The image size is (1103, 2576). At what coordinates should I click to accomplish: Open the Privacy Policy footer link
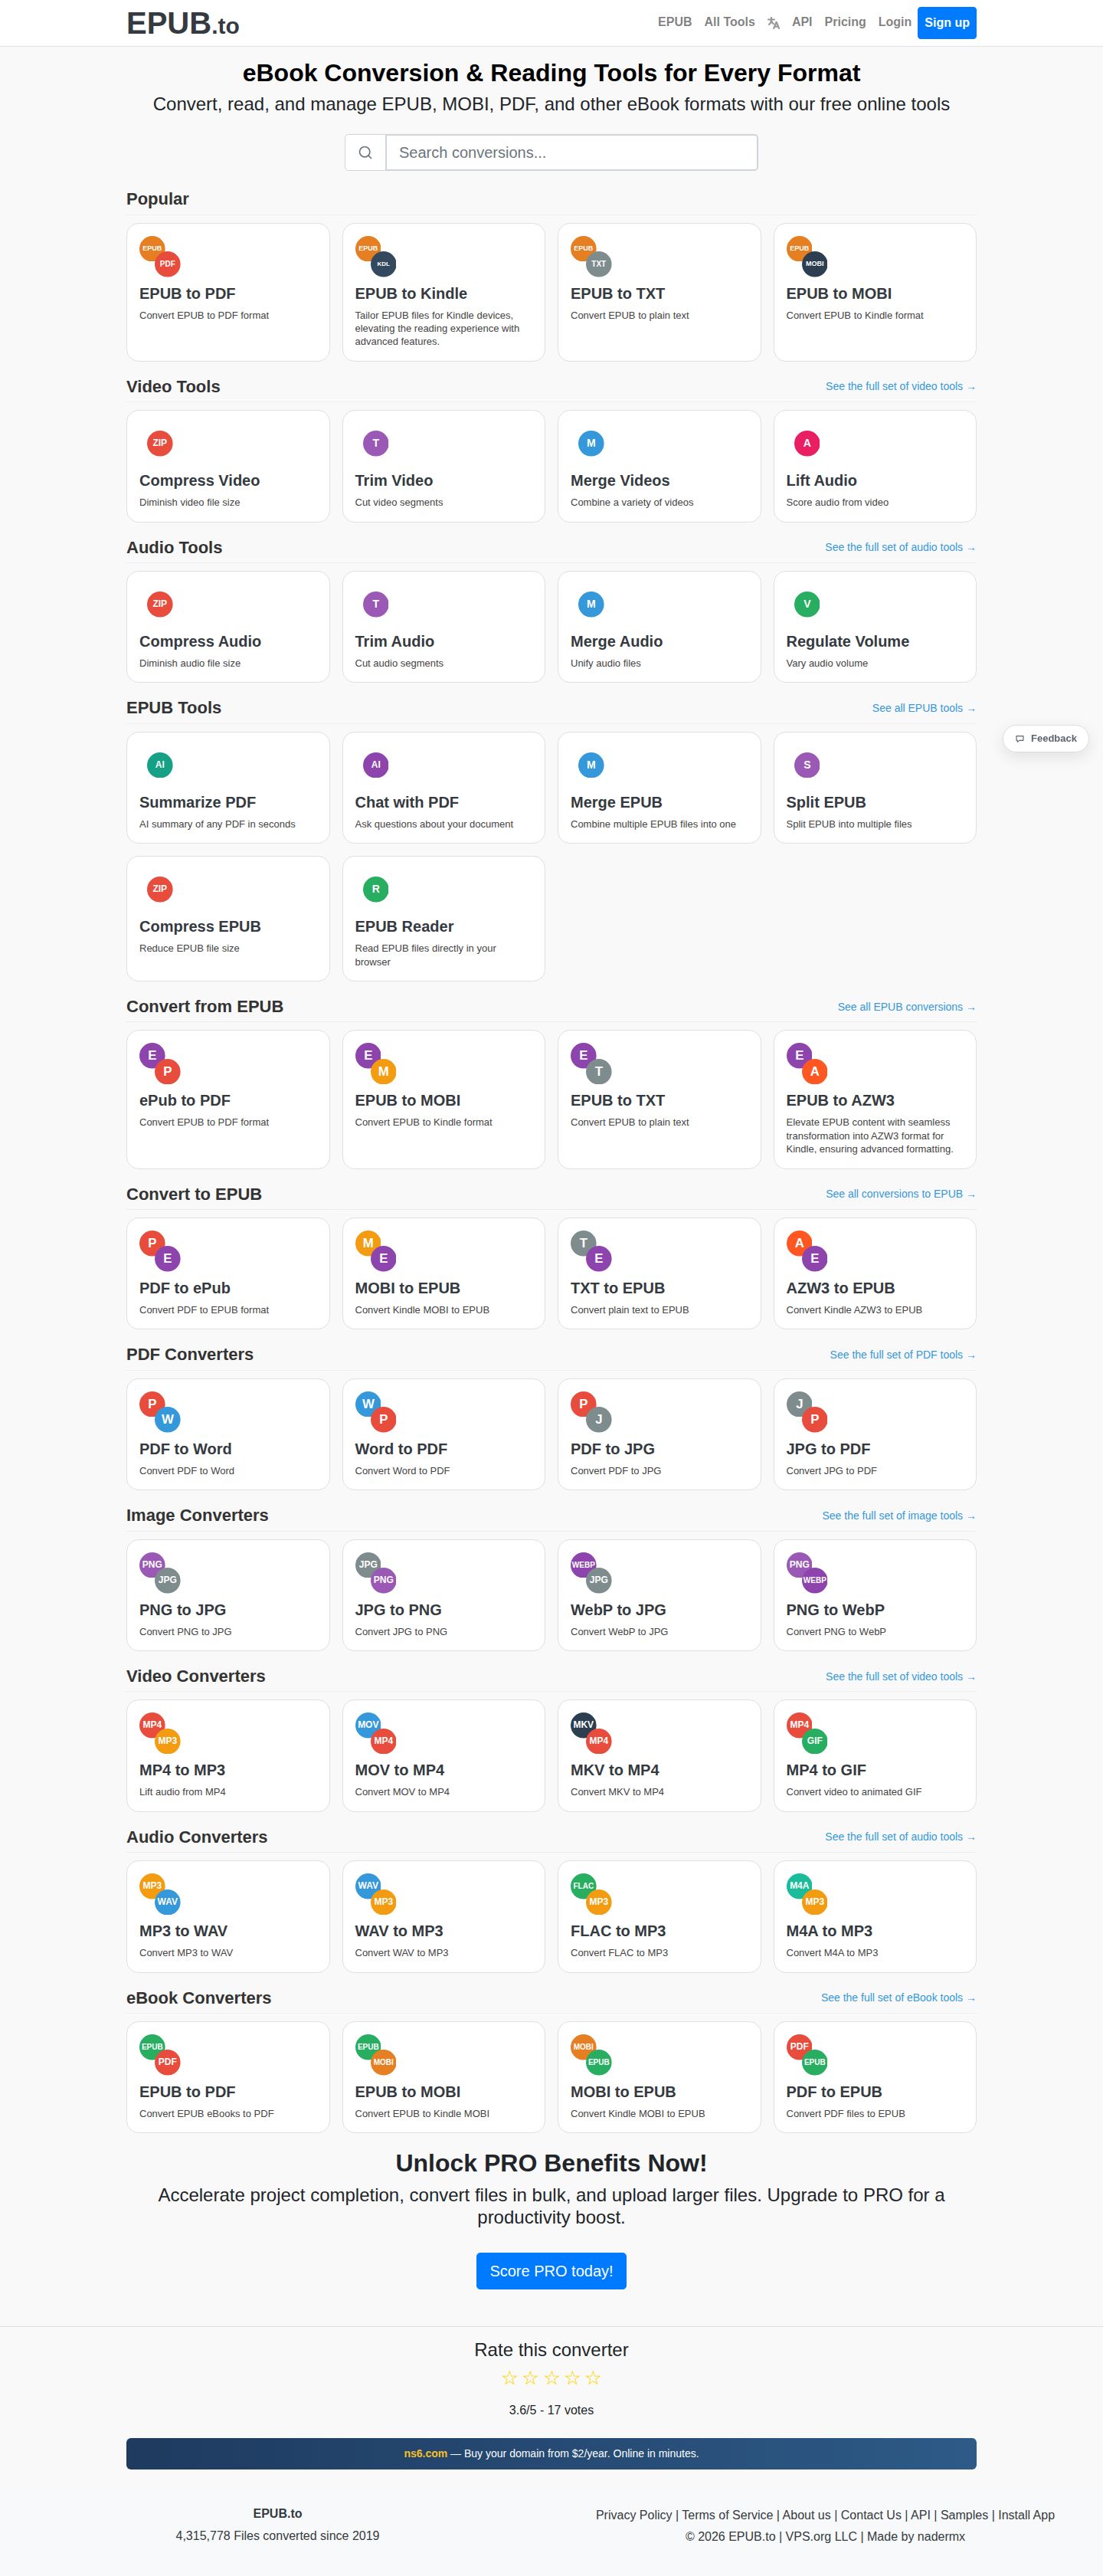[634, 2515]
